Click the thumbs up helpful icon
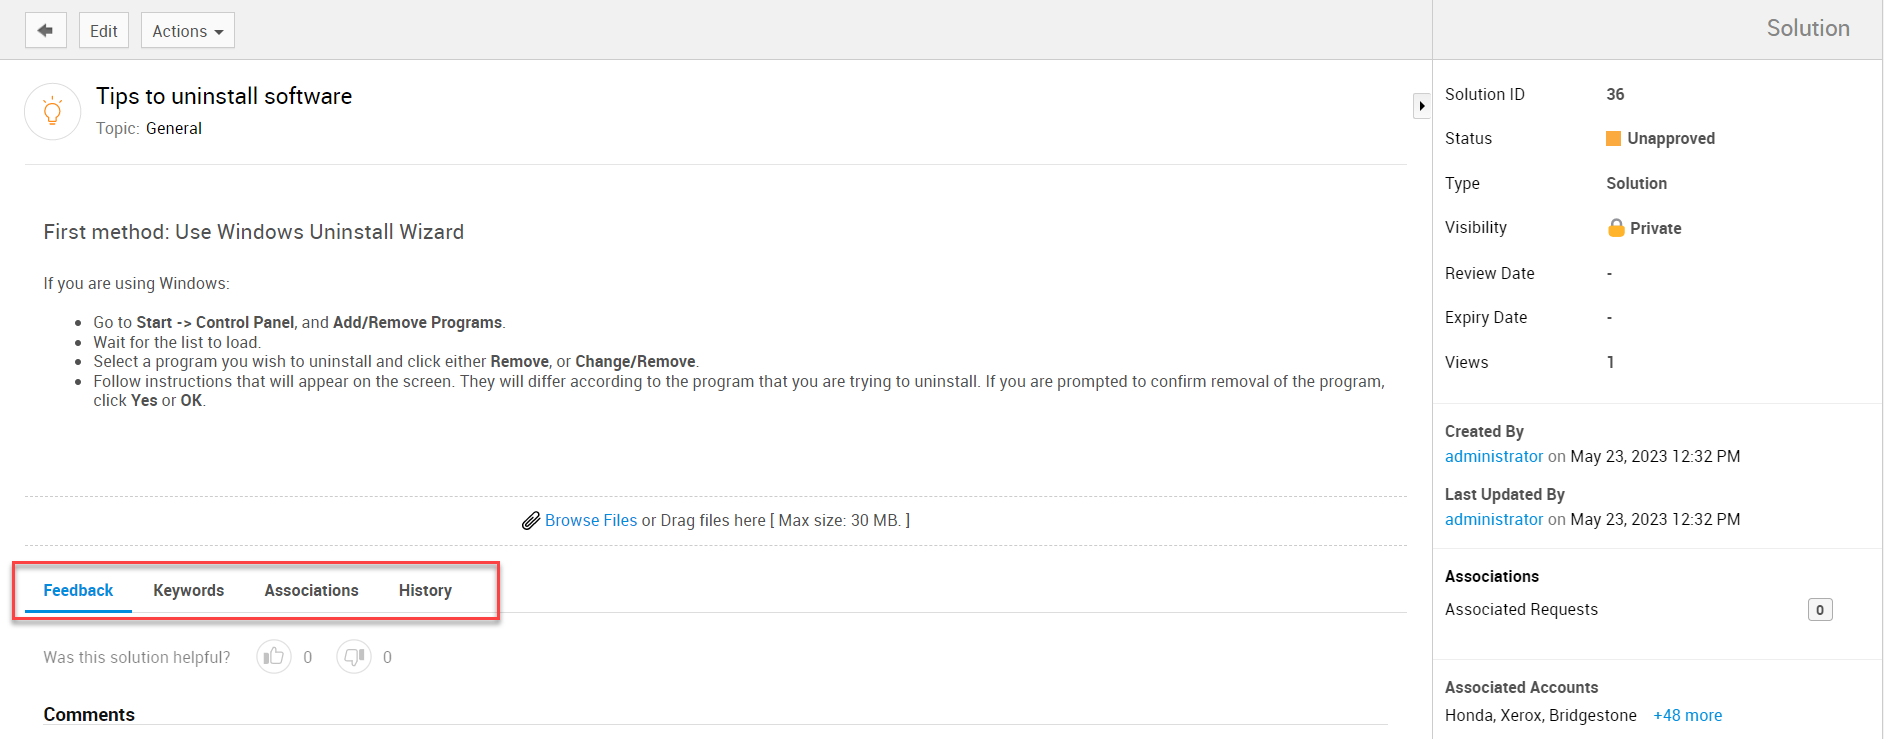The width and height of the screenshot is (1884, 739). tap(273, 657)
